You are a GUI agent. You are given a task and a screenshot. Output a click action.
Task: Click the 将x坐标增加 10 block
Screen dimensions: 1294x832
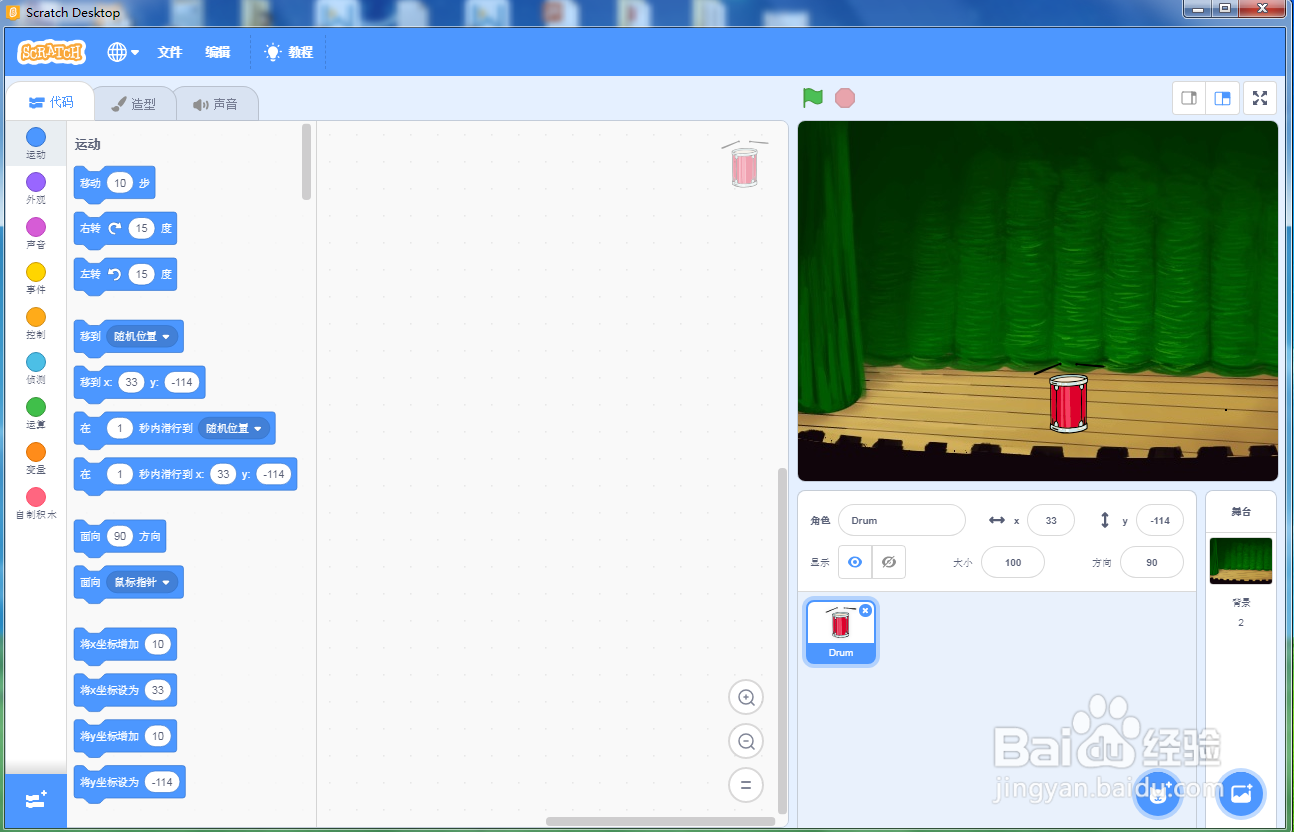point(125,645)
